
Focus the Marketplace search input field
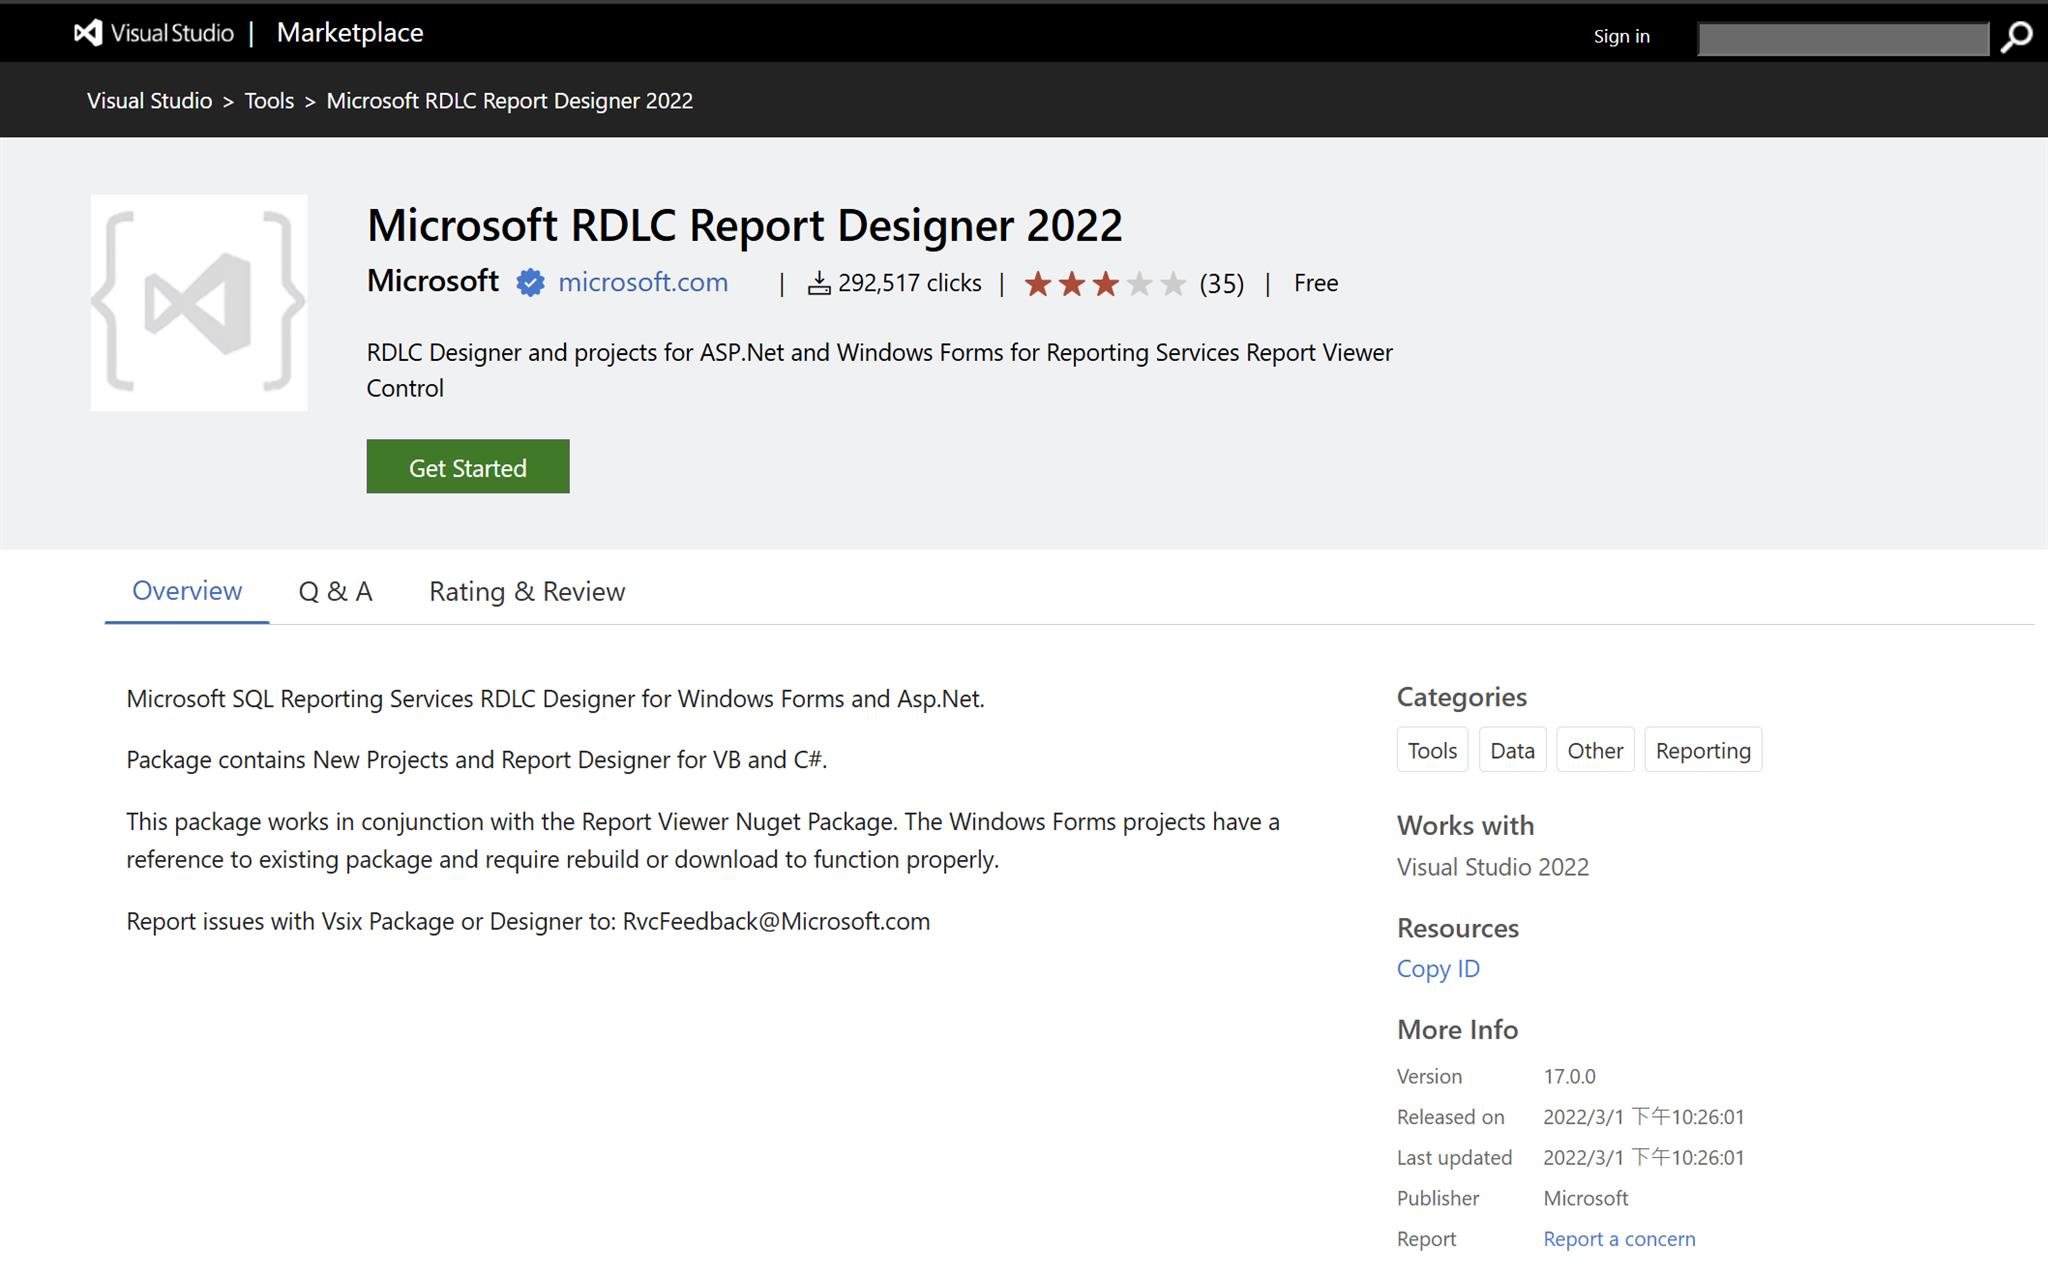click(x=1843, y=39)
